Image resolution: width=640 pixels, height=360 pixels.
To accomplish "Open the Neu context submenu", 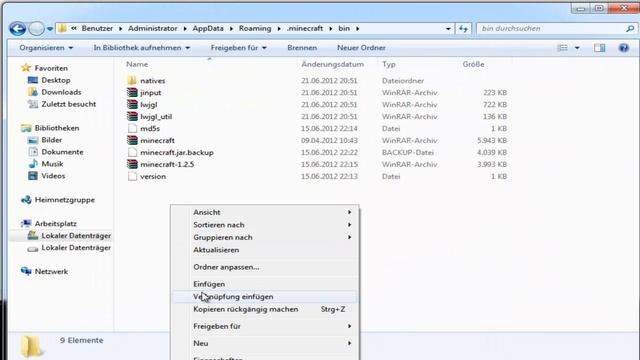I will 264,343.
